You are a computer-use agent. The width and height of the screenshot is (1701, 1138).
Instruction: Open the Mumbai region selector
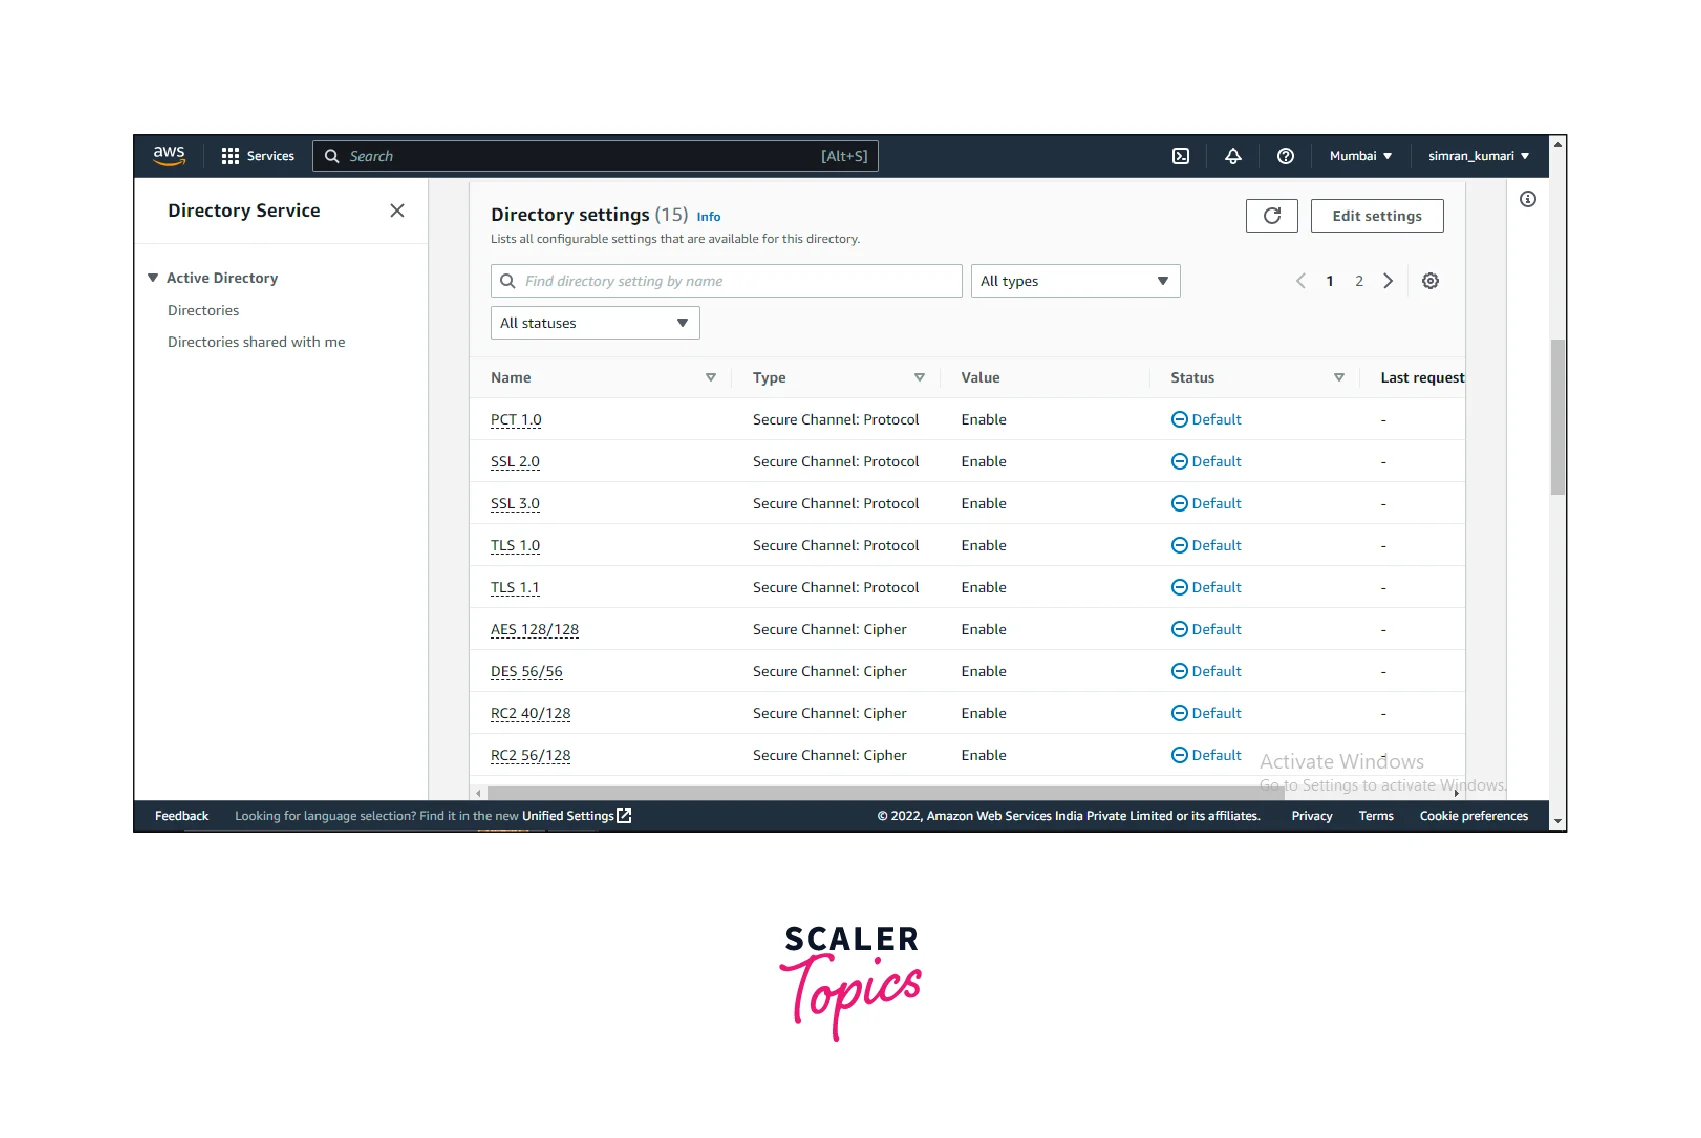pyautogui.click(x=1360, y=156)
